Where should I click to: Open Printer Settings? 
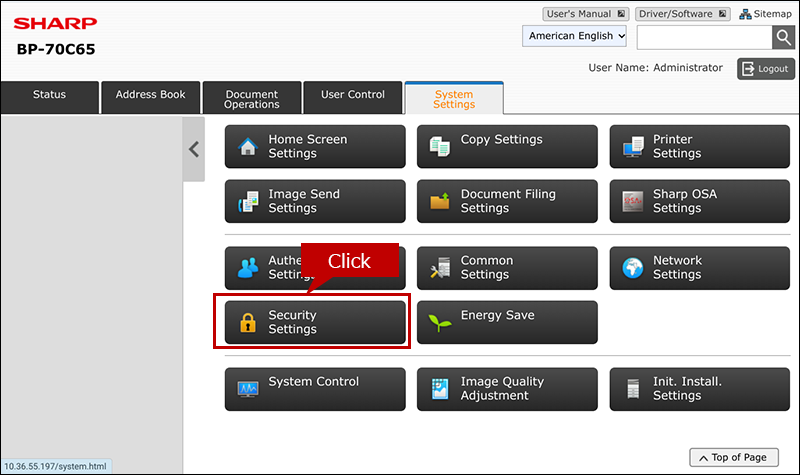(699, 146)
